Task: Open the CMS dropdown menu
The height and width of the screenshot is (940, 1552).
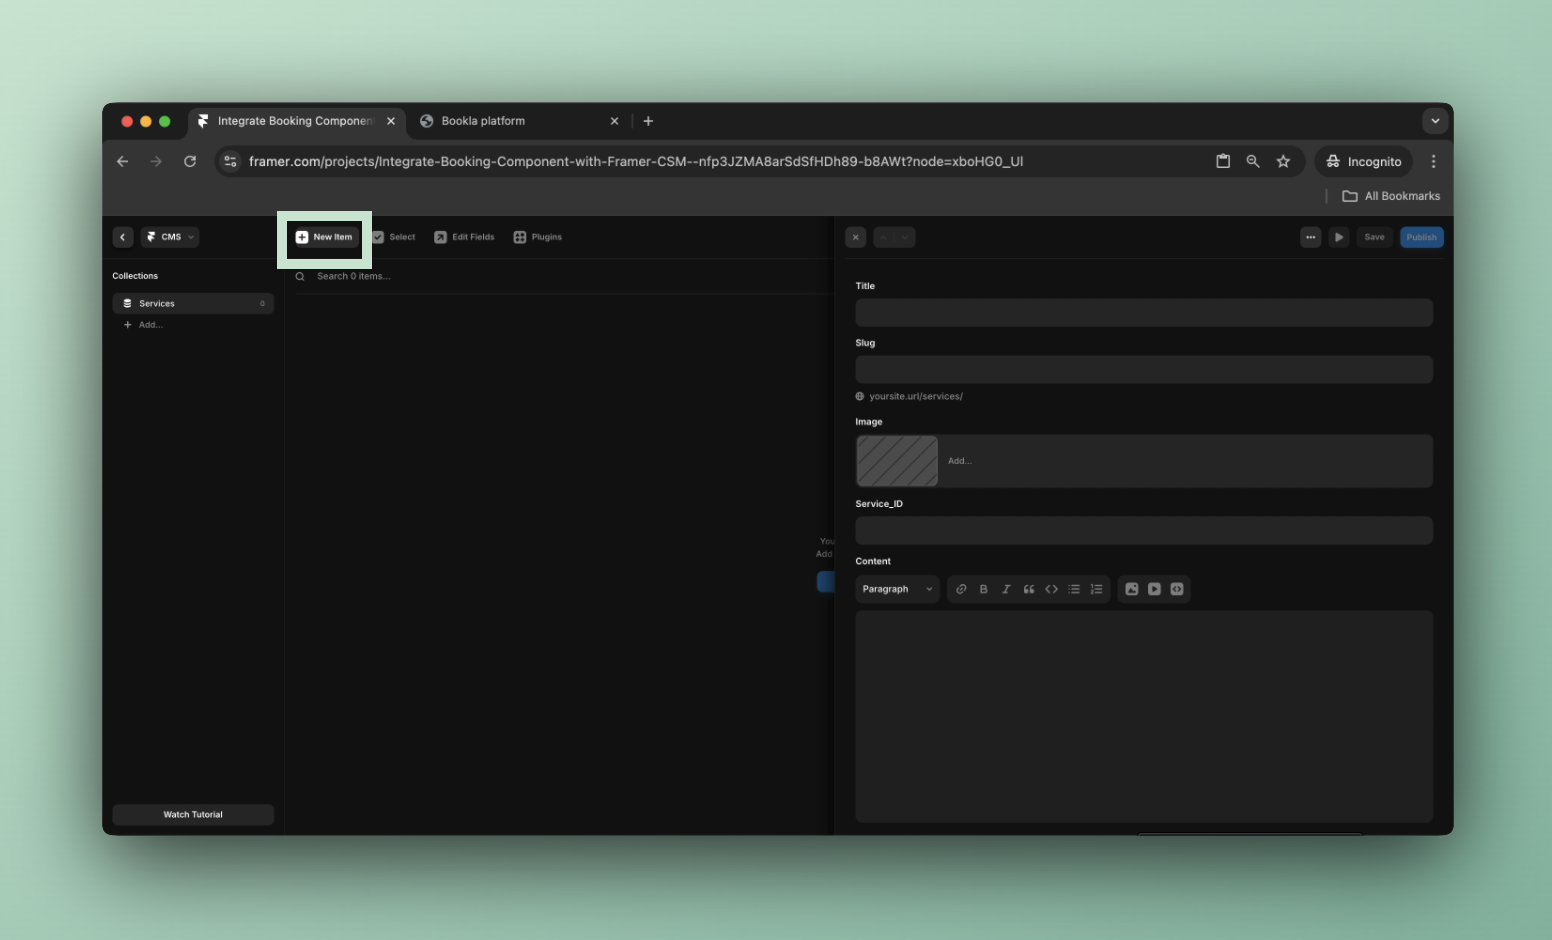Action: point(170,237)
